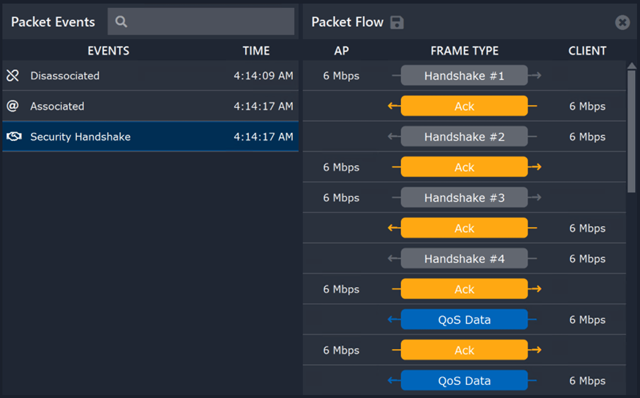Select the Security Handshake event row
The image size is (640, 398).
(x=150, y=136)
